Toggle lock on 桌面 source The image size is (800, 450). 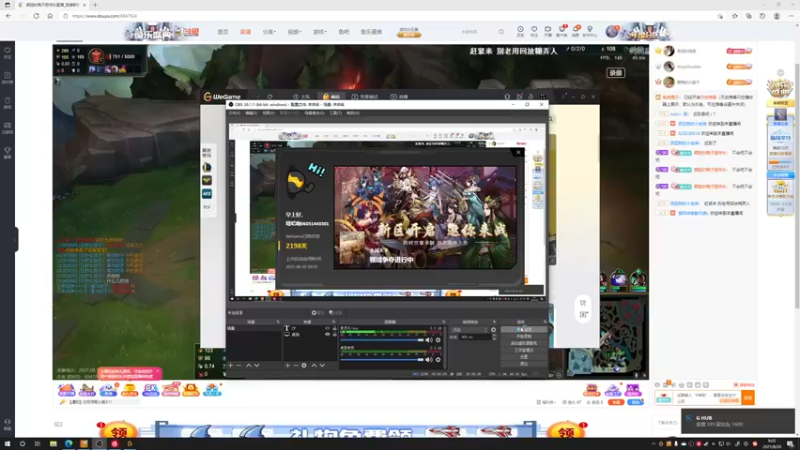coord(334,335)
